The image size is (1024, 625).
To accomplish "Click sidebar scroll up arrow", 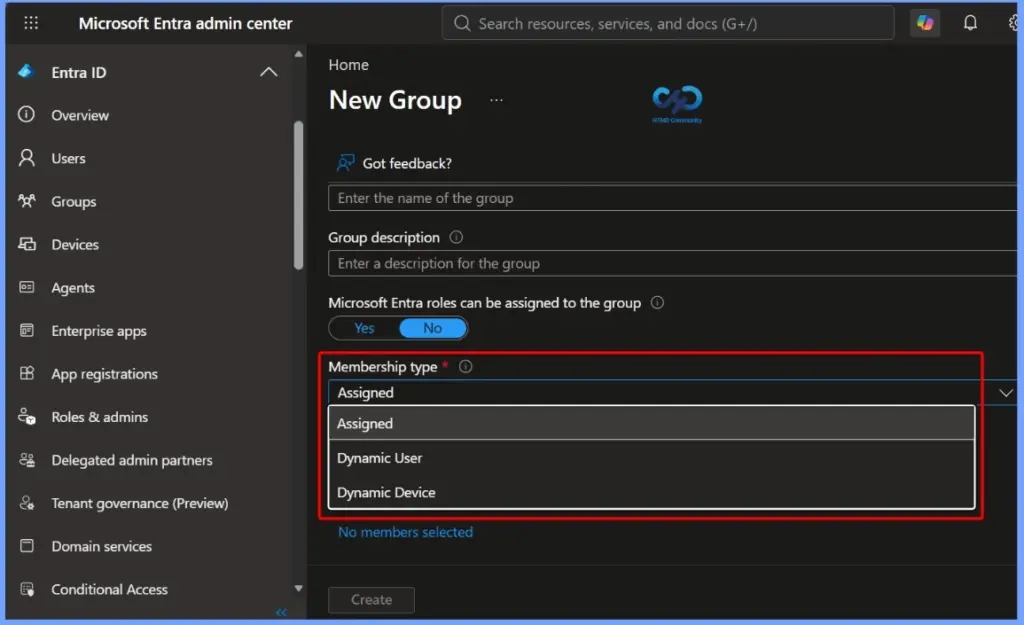I will pyautogui.click(x=298, y=54).
